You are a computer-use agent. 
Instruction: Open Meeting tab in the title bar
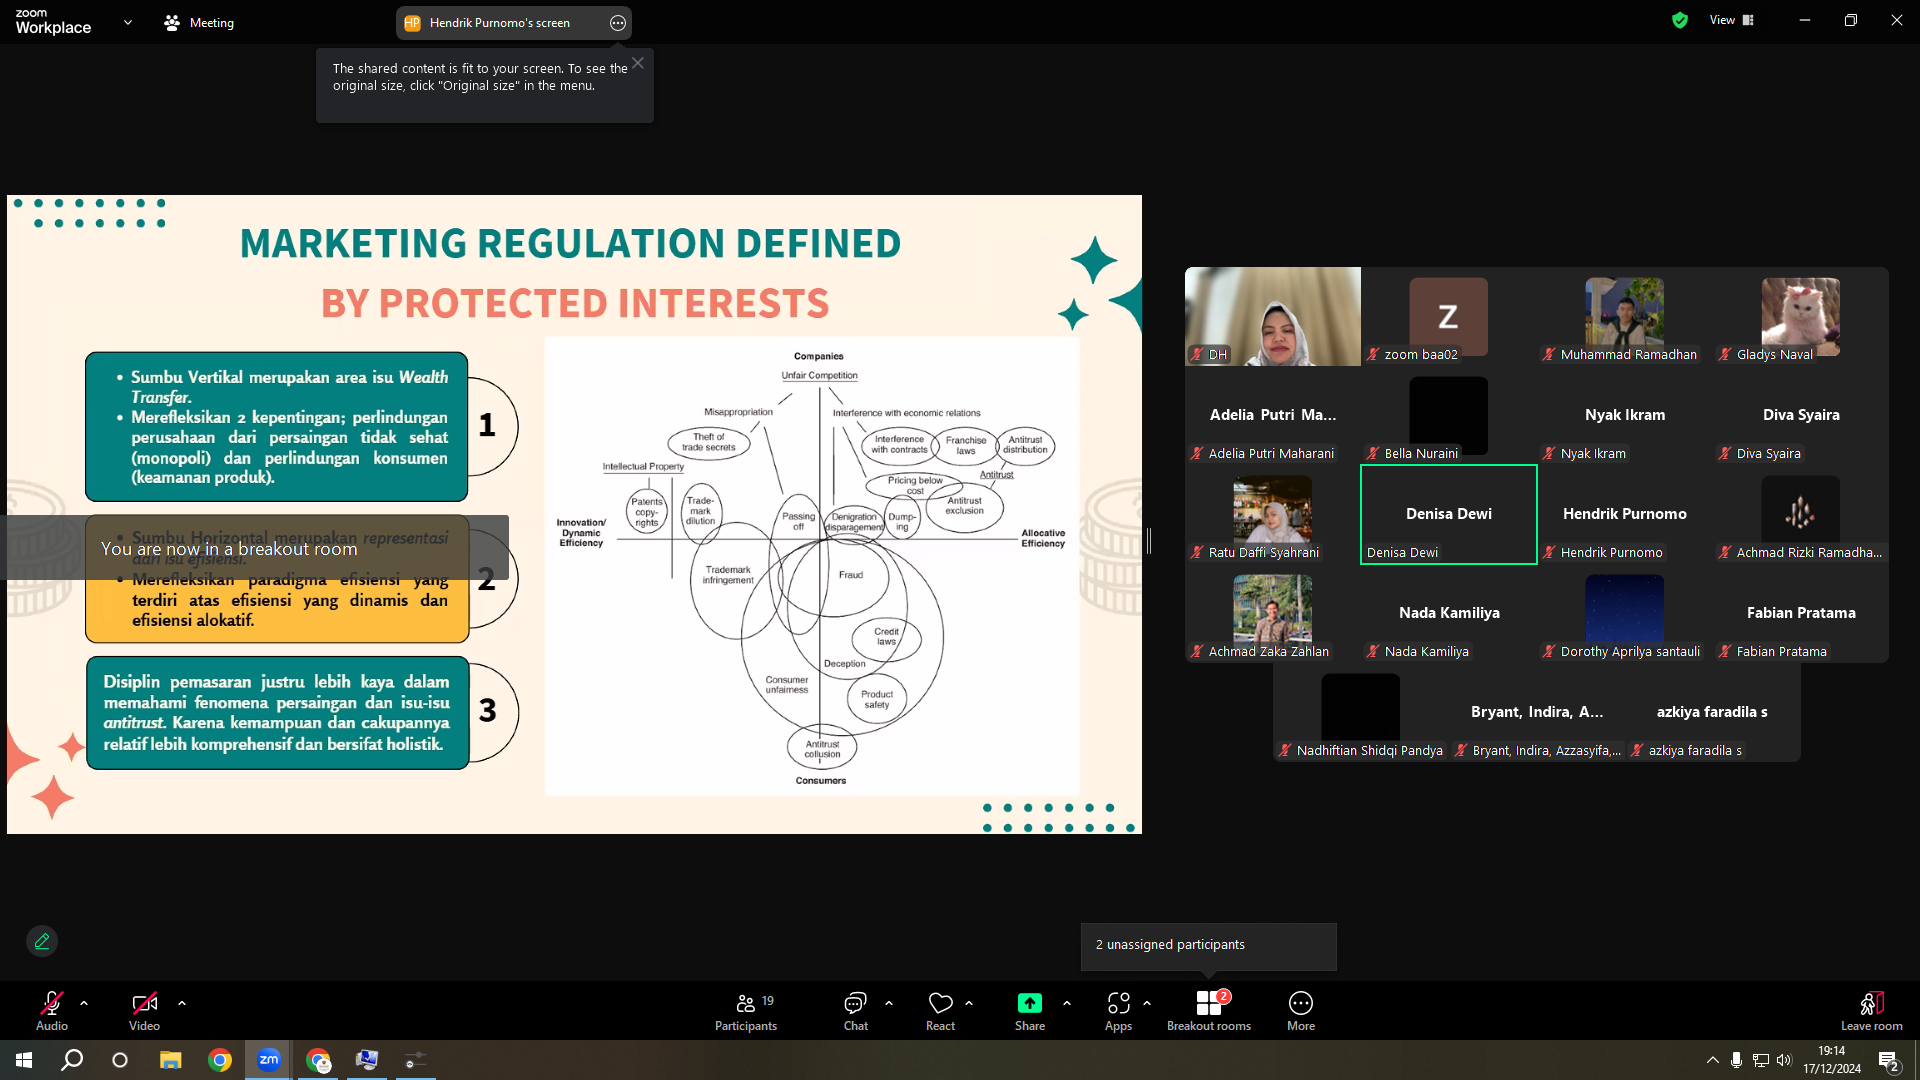point(199,22)
